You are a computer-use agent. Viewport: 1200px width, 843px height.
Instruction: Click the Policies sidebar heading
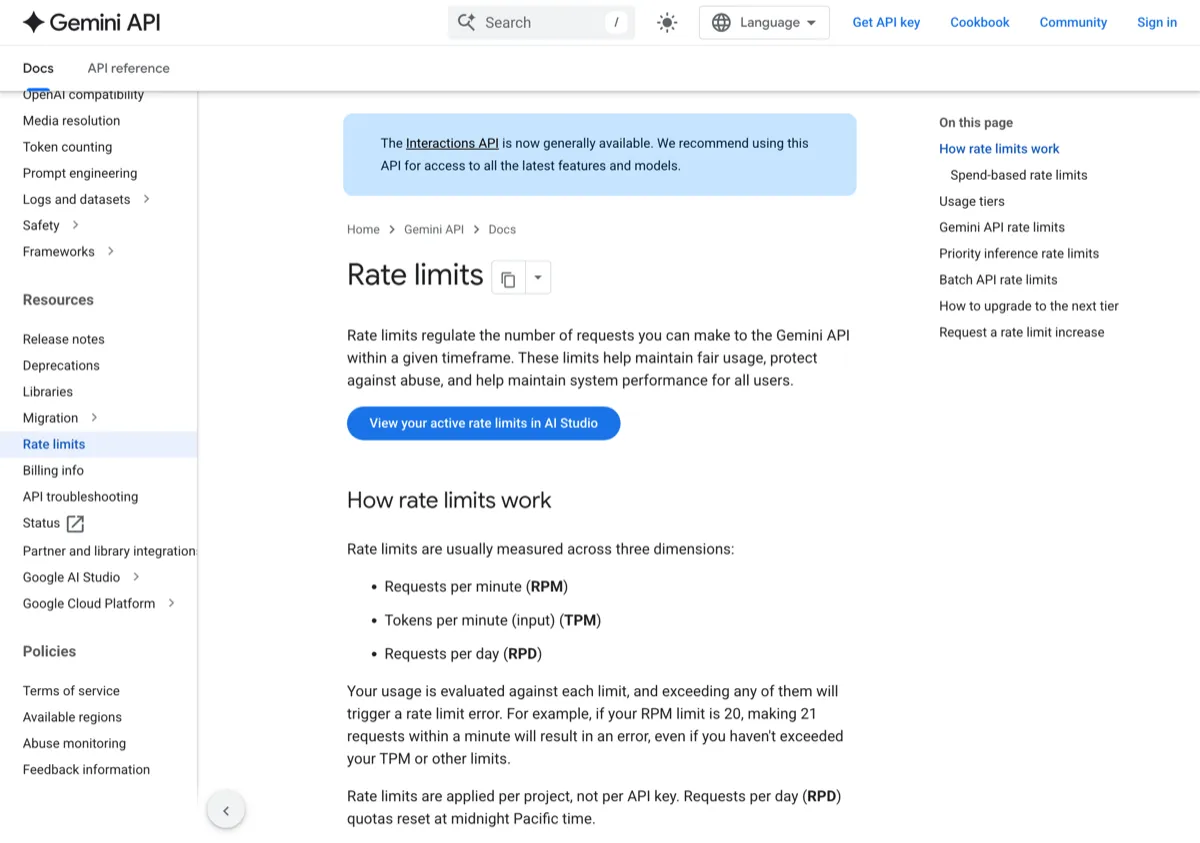pos(49,651)
